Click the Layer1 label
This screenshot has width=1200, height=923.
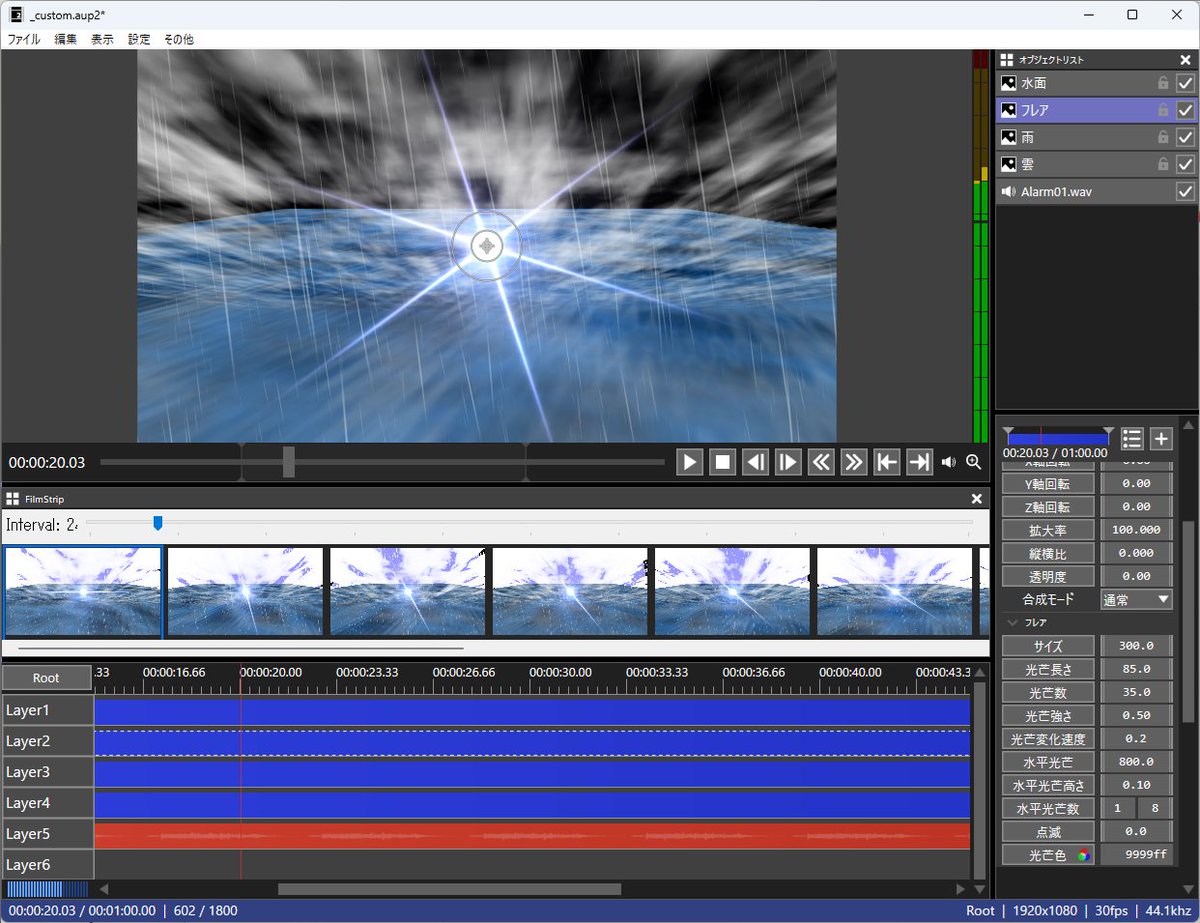(x=47, y=711)
